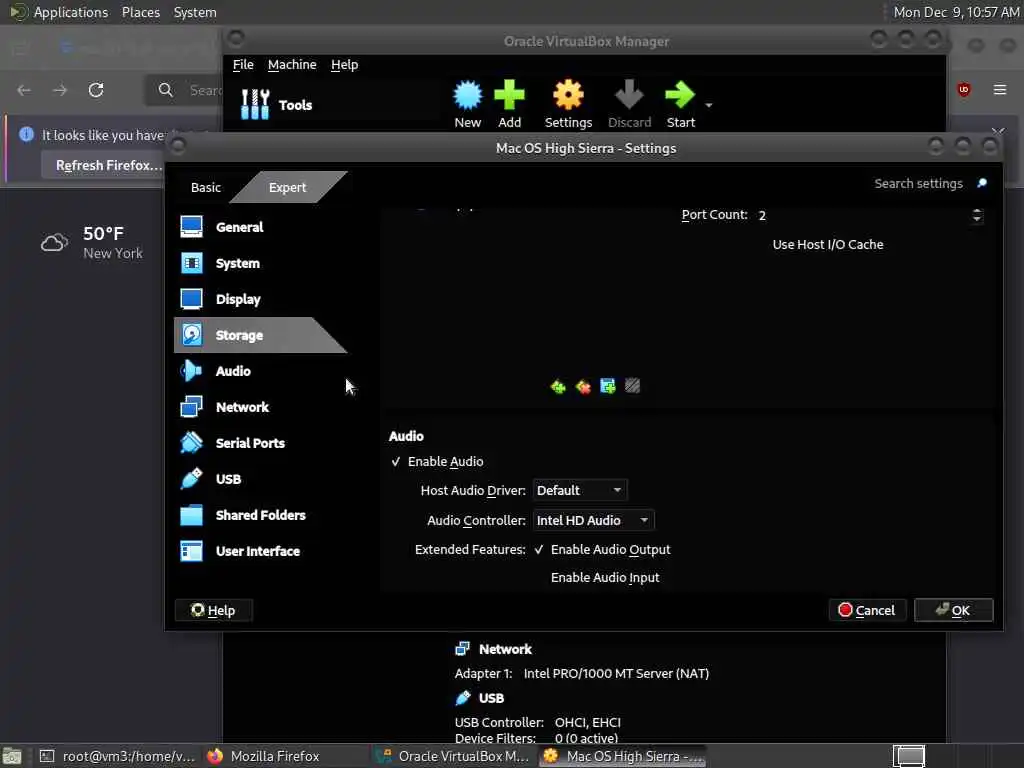
Task: Click the New York weather widget
Action: click(92, 243)
